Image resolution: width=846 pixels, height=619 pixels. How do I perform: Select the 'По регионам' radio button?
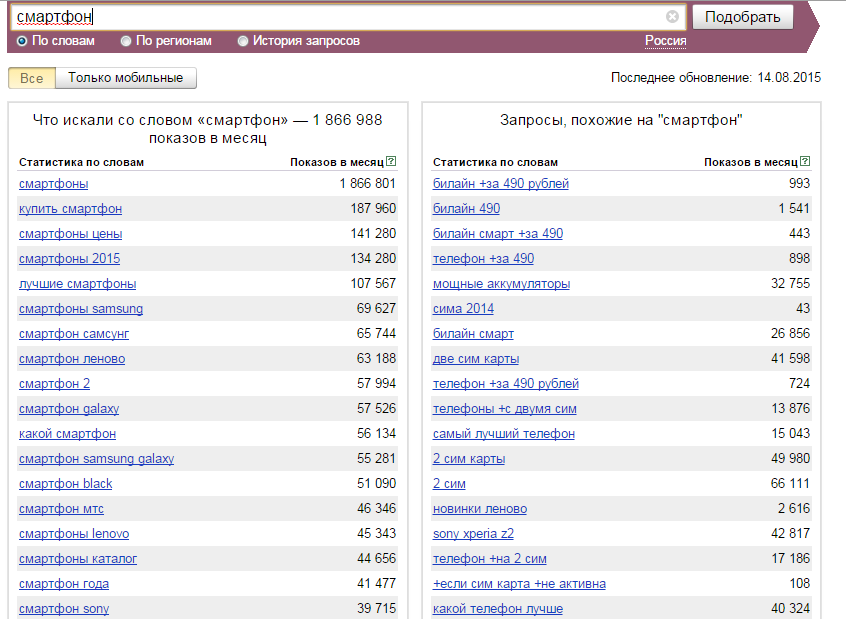126,41
